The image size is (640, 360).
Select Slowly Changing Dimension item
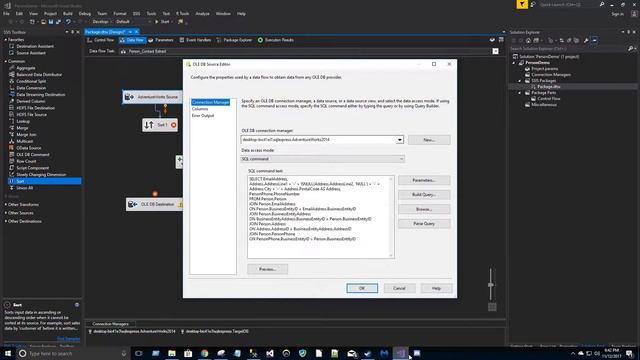(41, 175)
